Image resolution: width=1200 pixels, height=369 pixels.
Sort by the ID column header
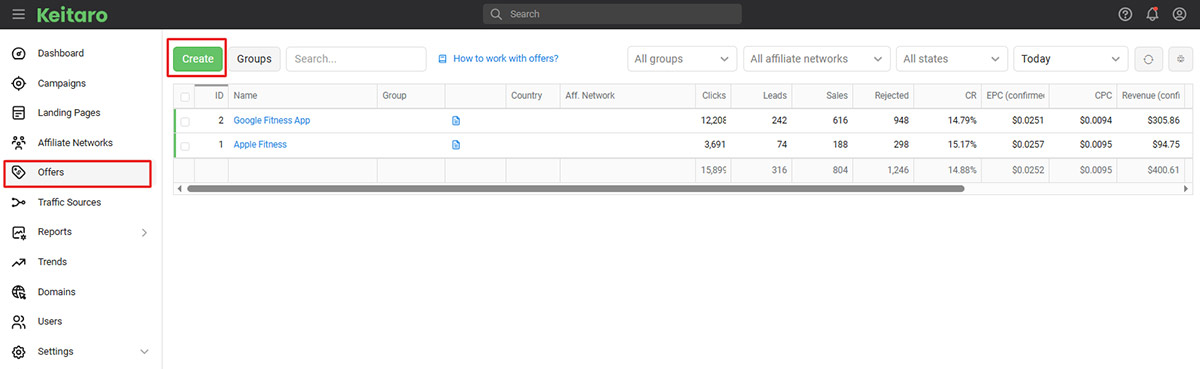(x=211, y=96)
